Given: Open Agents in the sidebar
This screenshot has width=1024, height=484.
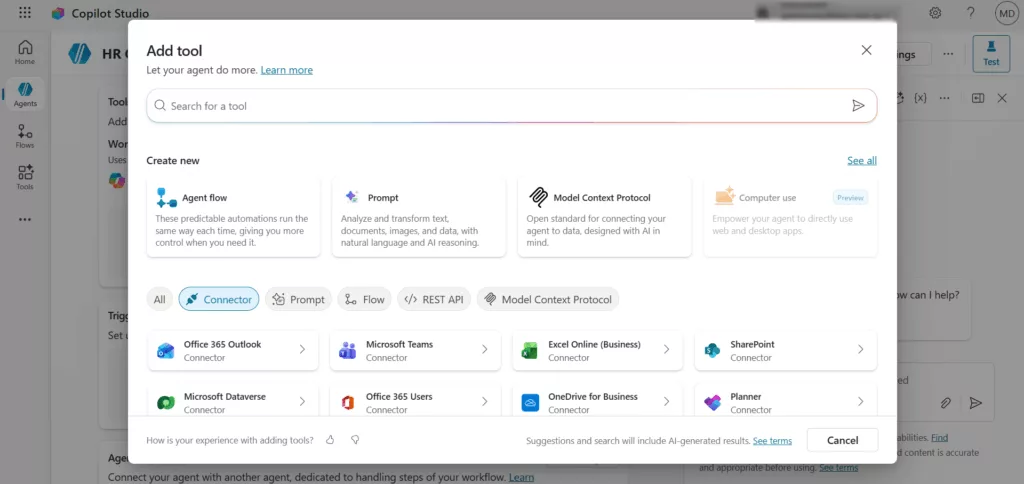Looking at the screenshot, I should [25, 94].
